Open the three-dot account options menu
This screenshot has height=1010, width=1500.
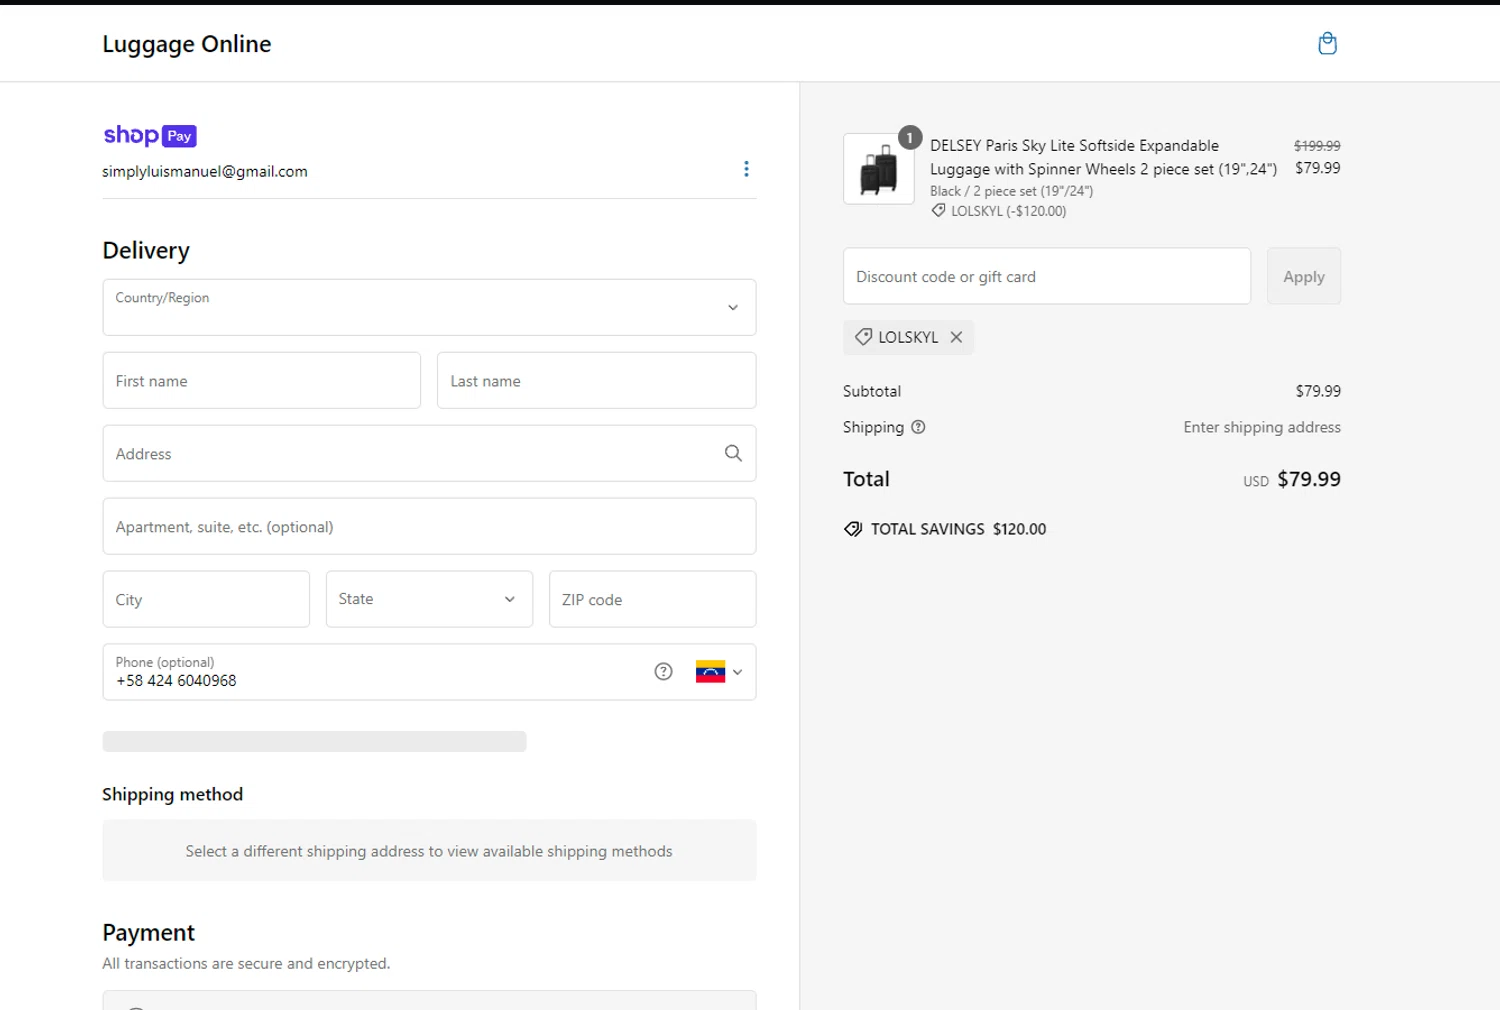pyautogui.click(x=746, y=169)
